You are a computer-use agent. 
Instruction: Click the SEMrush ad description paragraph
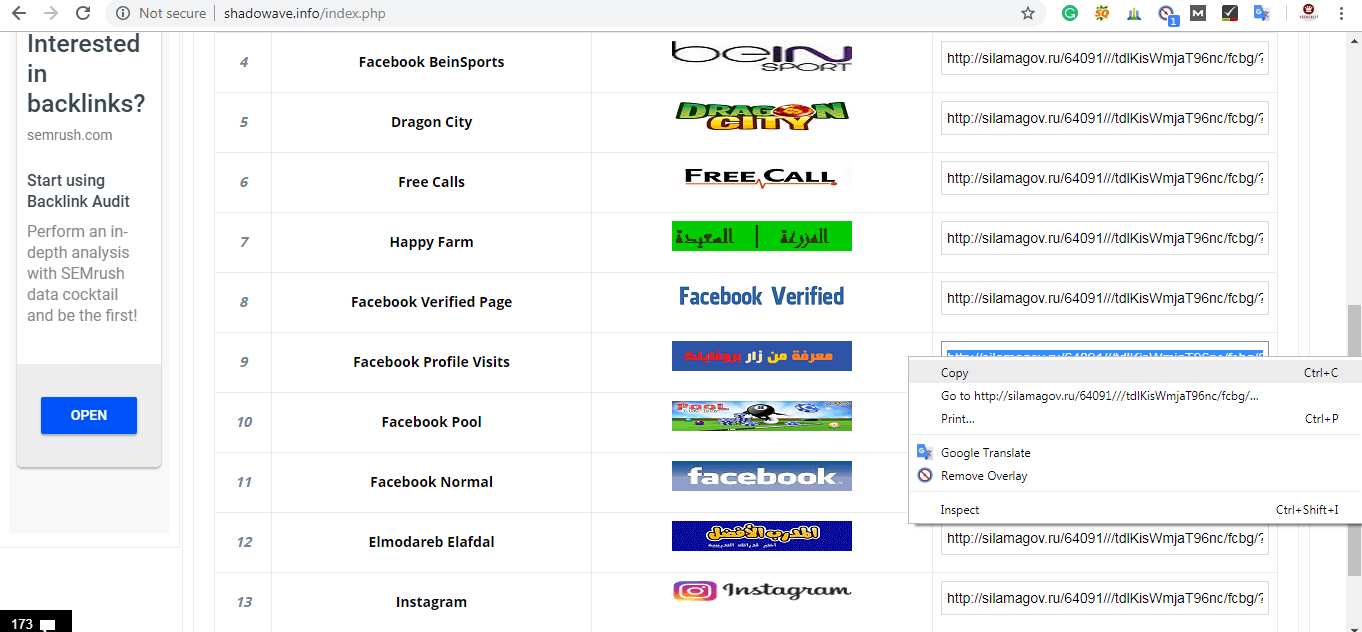(x=83, y=273)
